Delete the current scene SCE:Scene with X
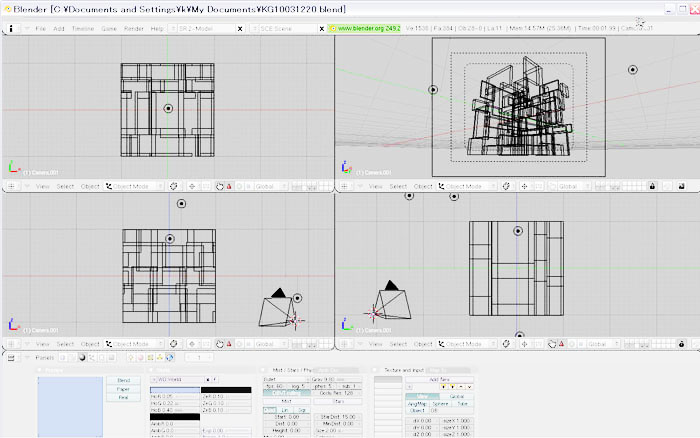The image size is (700, 438). tap(321, 29)
